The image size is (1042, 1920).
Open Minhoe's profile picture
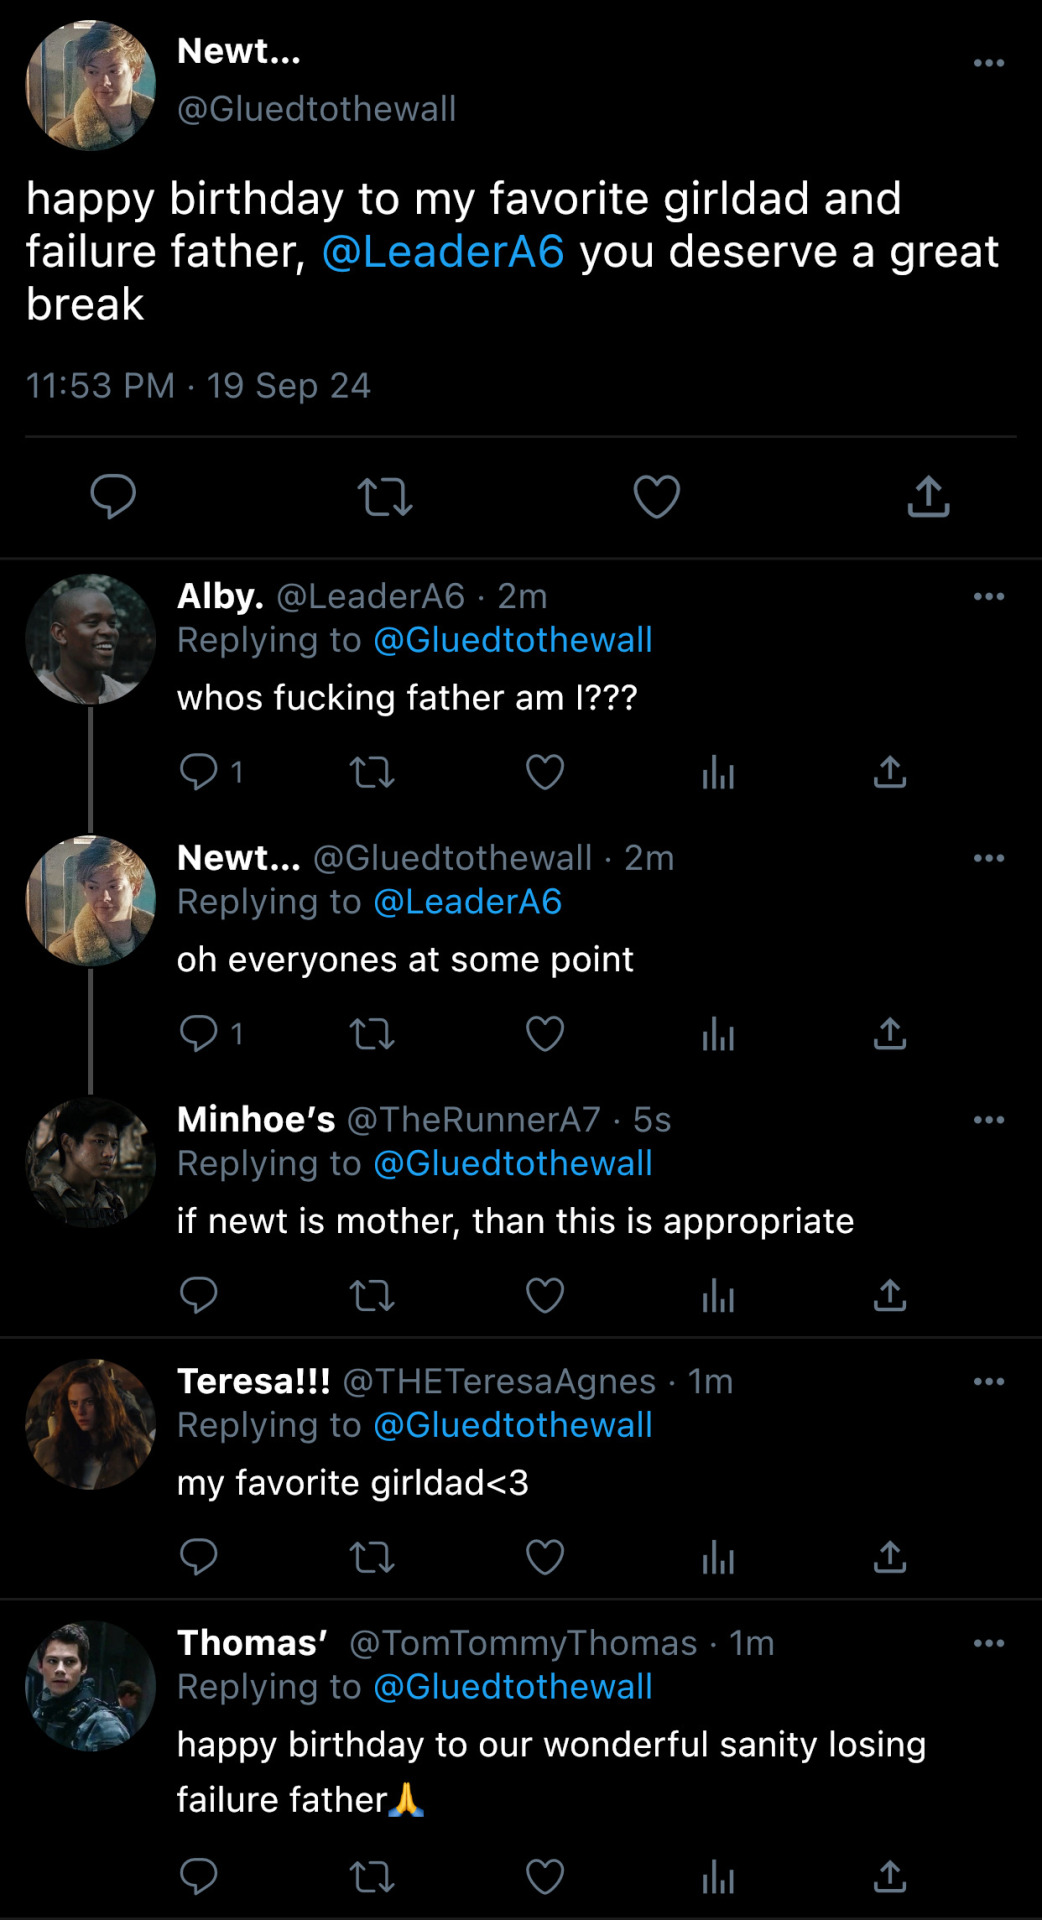coord(90,1163)
